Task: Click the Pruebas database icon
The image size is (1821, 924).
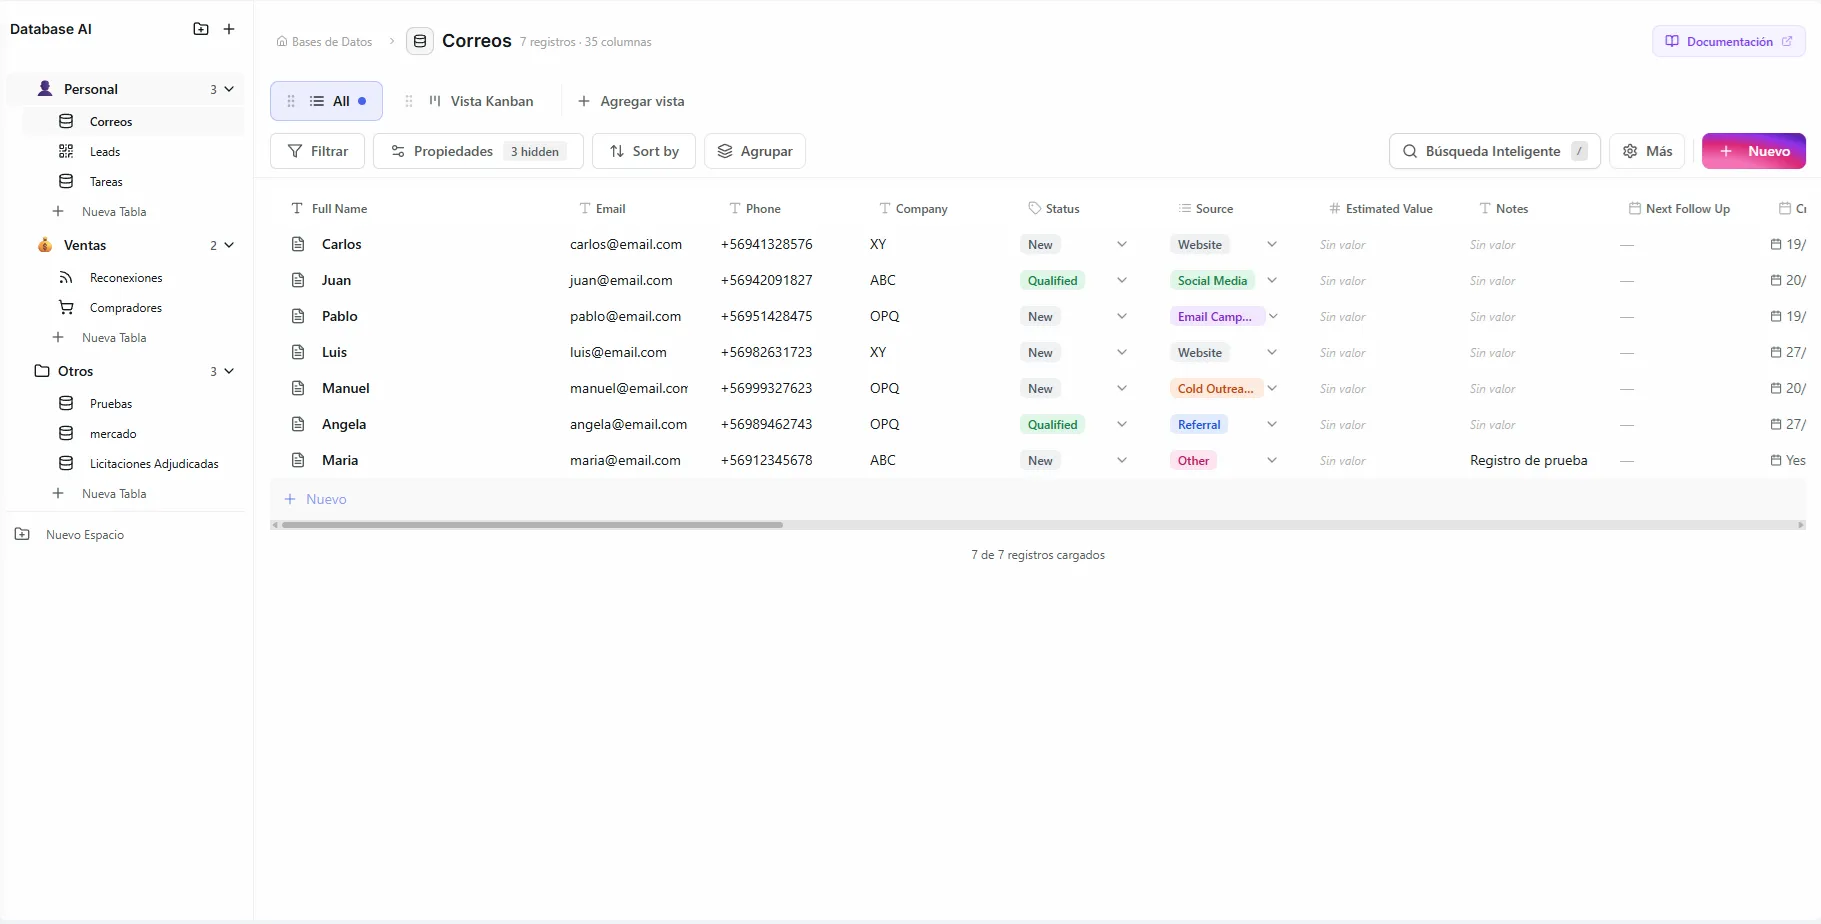Action: (x=66, y=403)
